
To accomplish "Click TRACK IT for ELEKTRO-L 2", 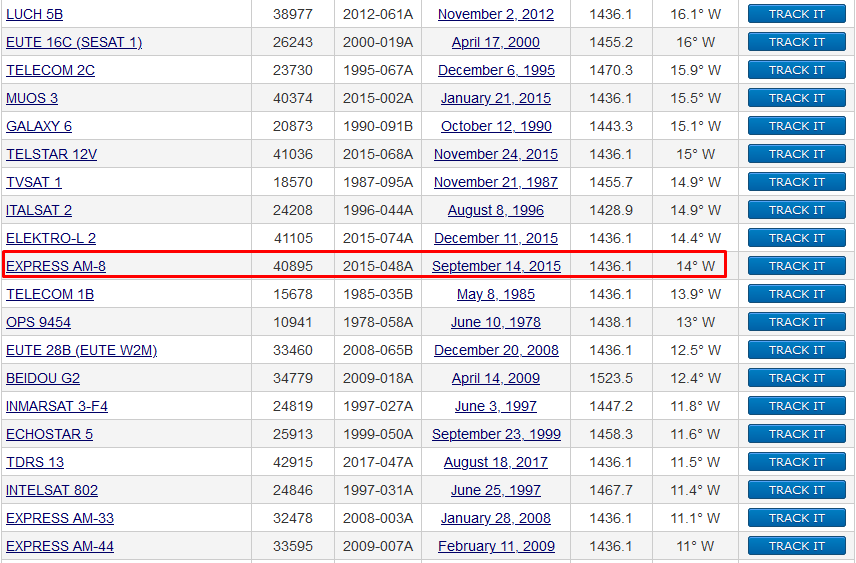I will coord(796,238).
